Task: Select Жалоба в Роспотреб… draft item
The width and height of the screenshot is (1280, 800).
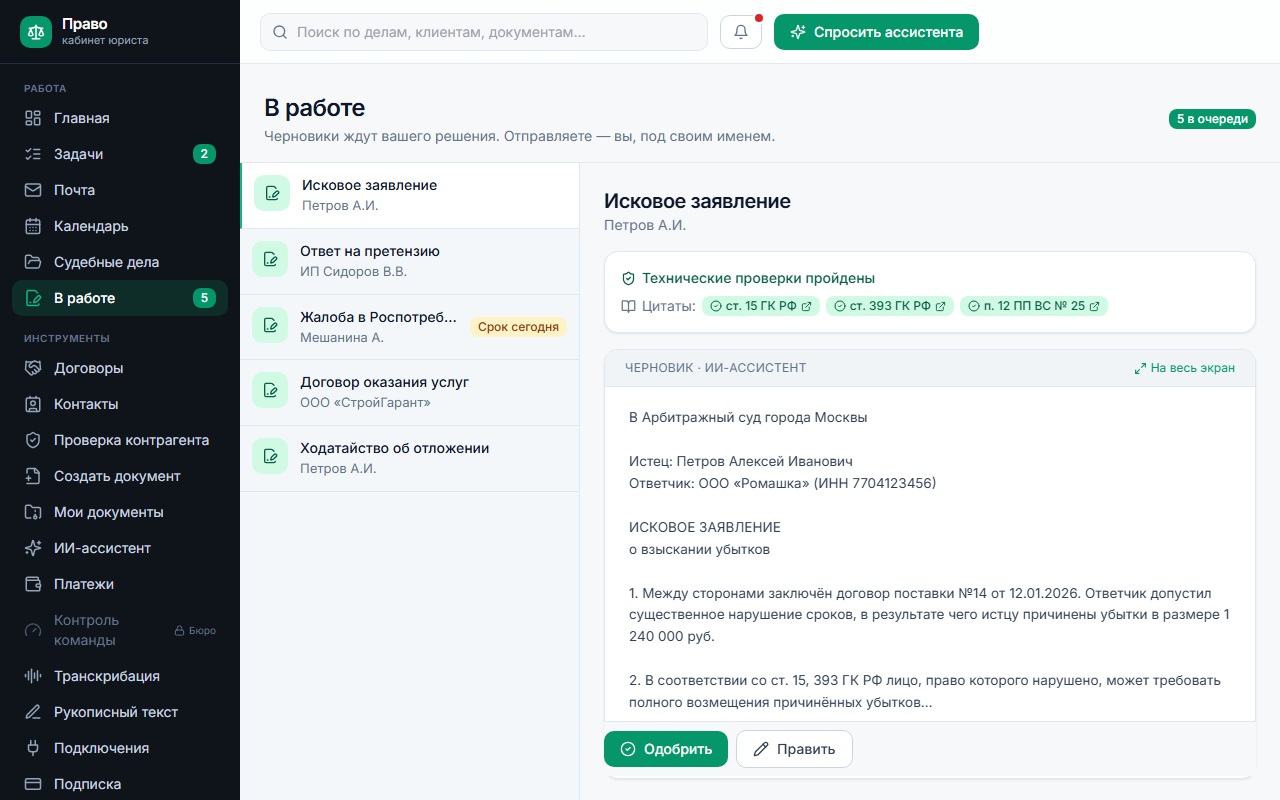Action: pos(410,327)
